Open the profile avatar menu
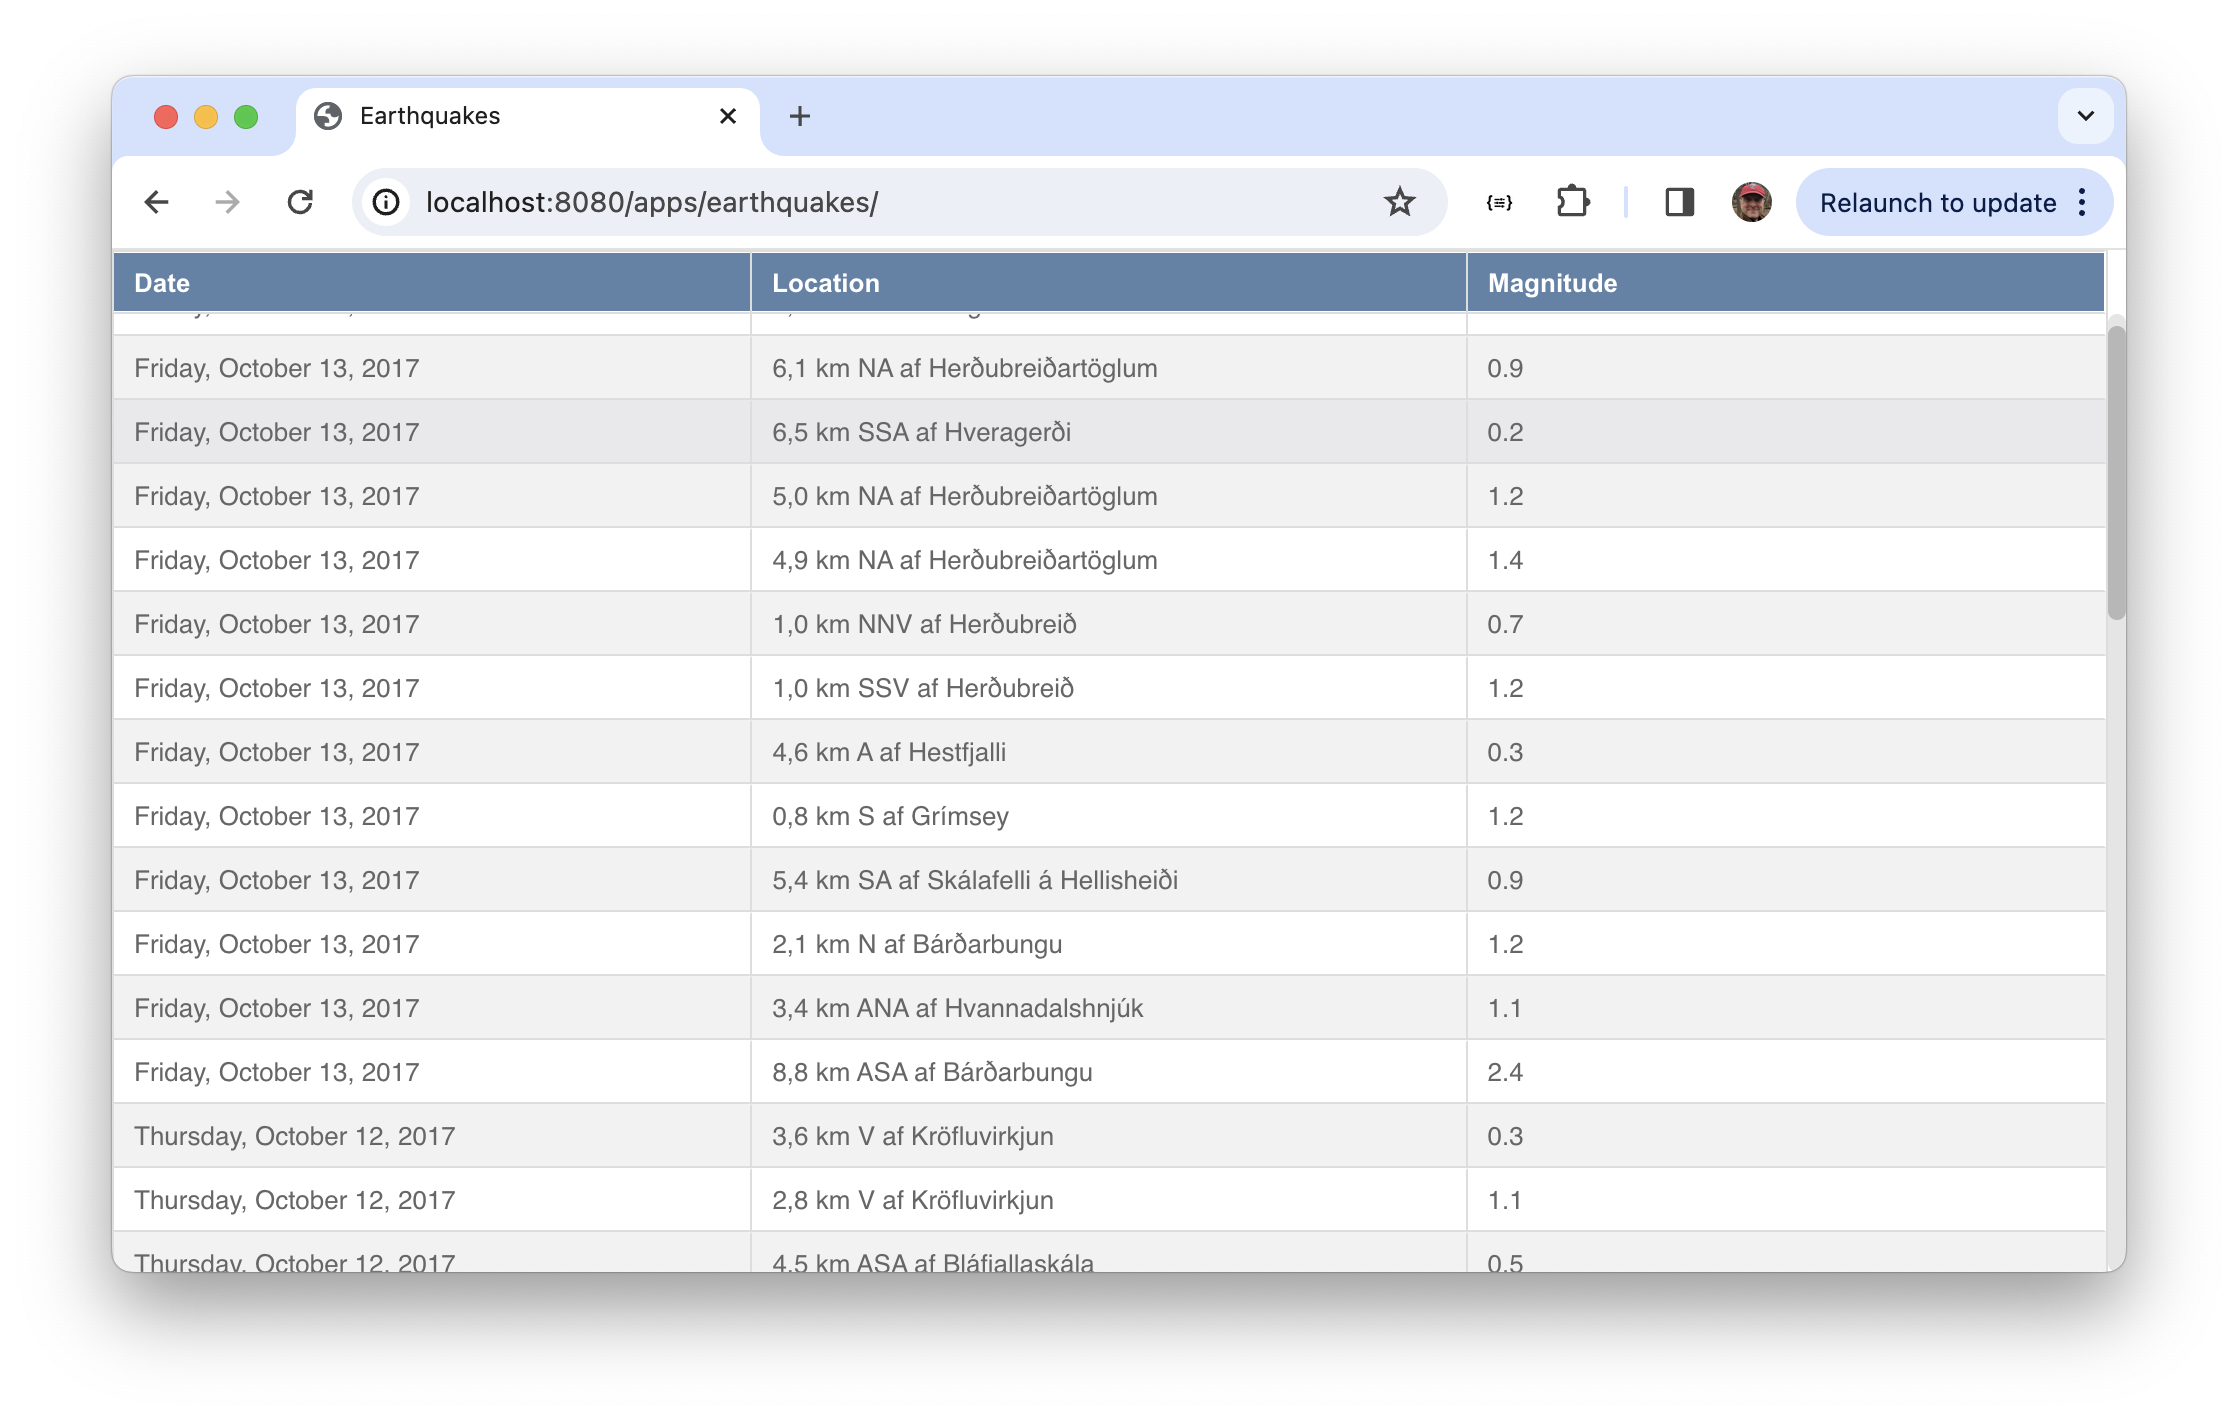The height and width of the screenshot is (1420, 2238). [1751, 203]
